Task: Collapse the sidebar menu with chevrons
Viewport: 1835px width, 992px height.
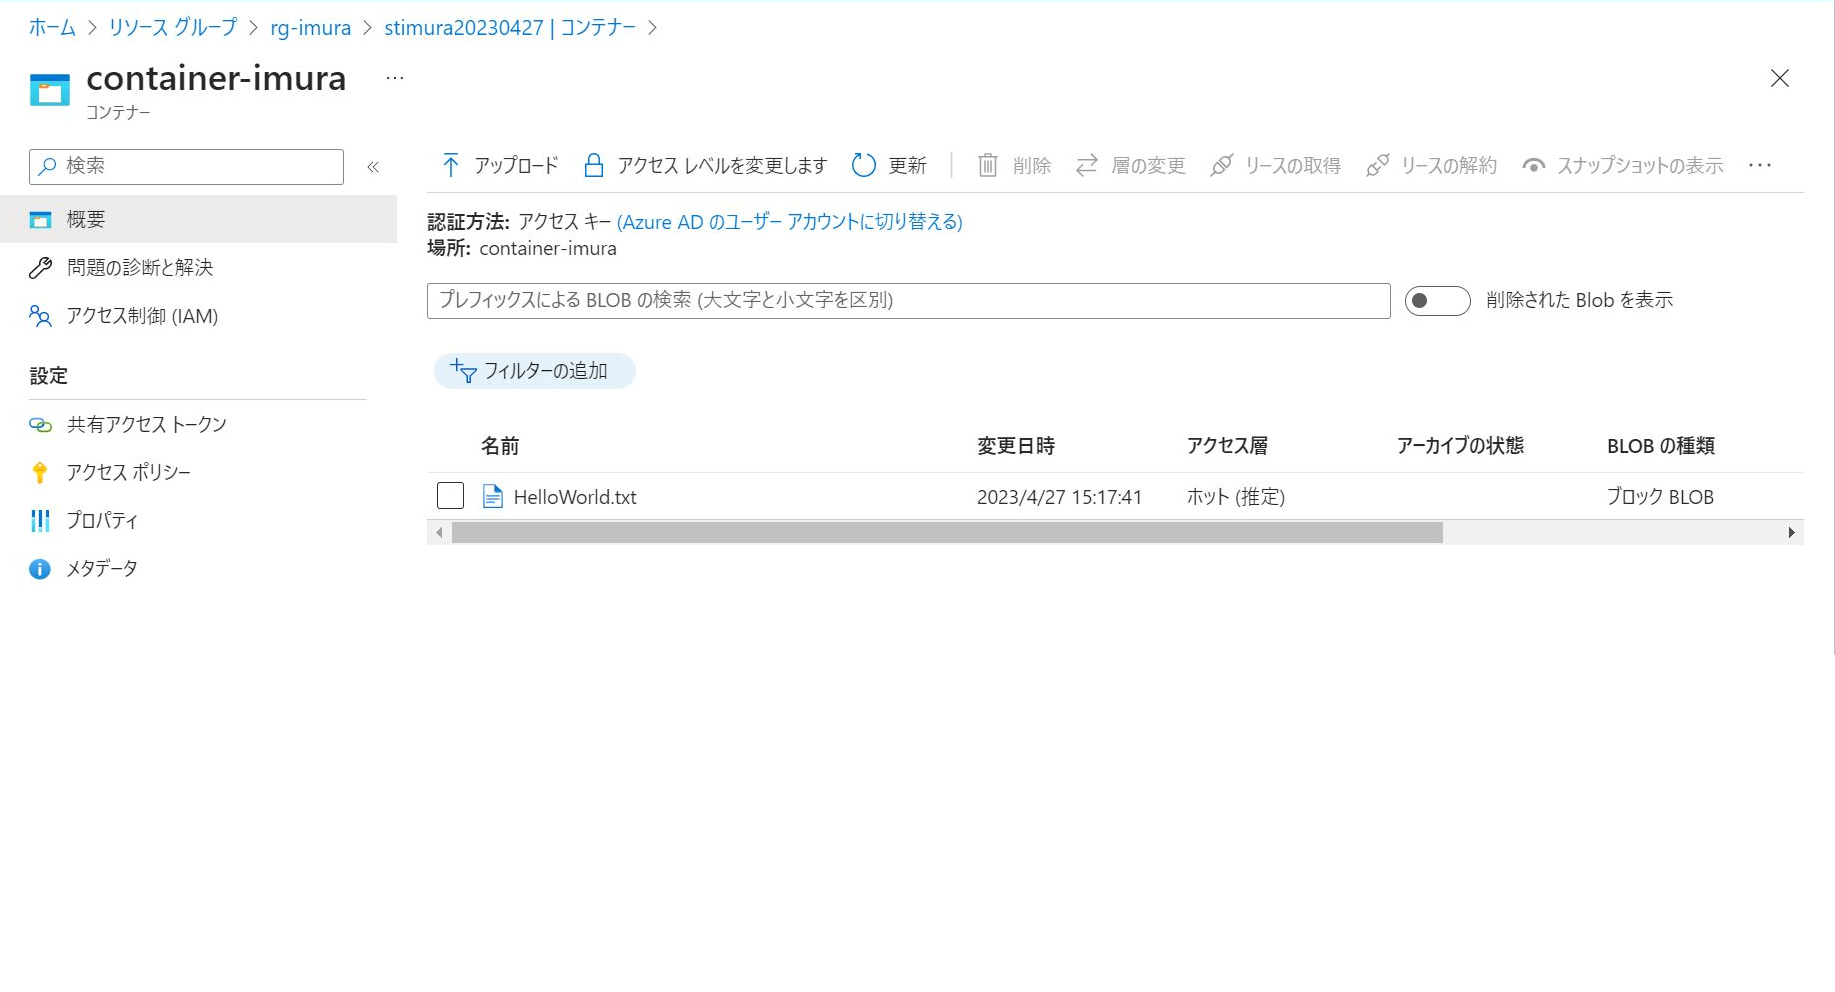Action: (x=373, y=167)
